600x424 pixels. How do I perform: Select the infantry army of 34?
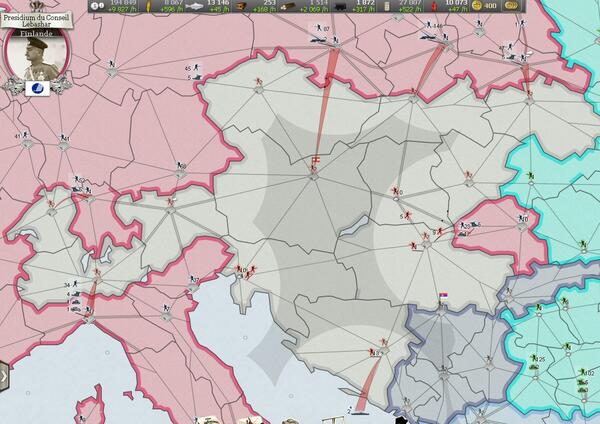point(72,284)
